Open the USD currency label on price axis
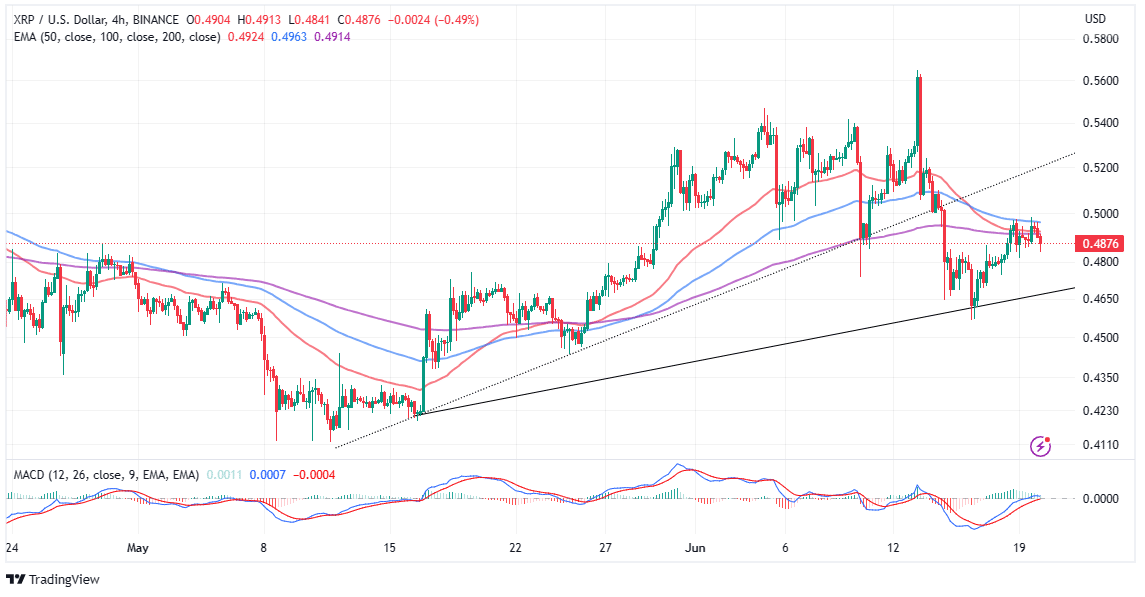1145x597 pixels. [x=1095, y=19]
